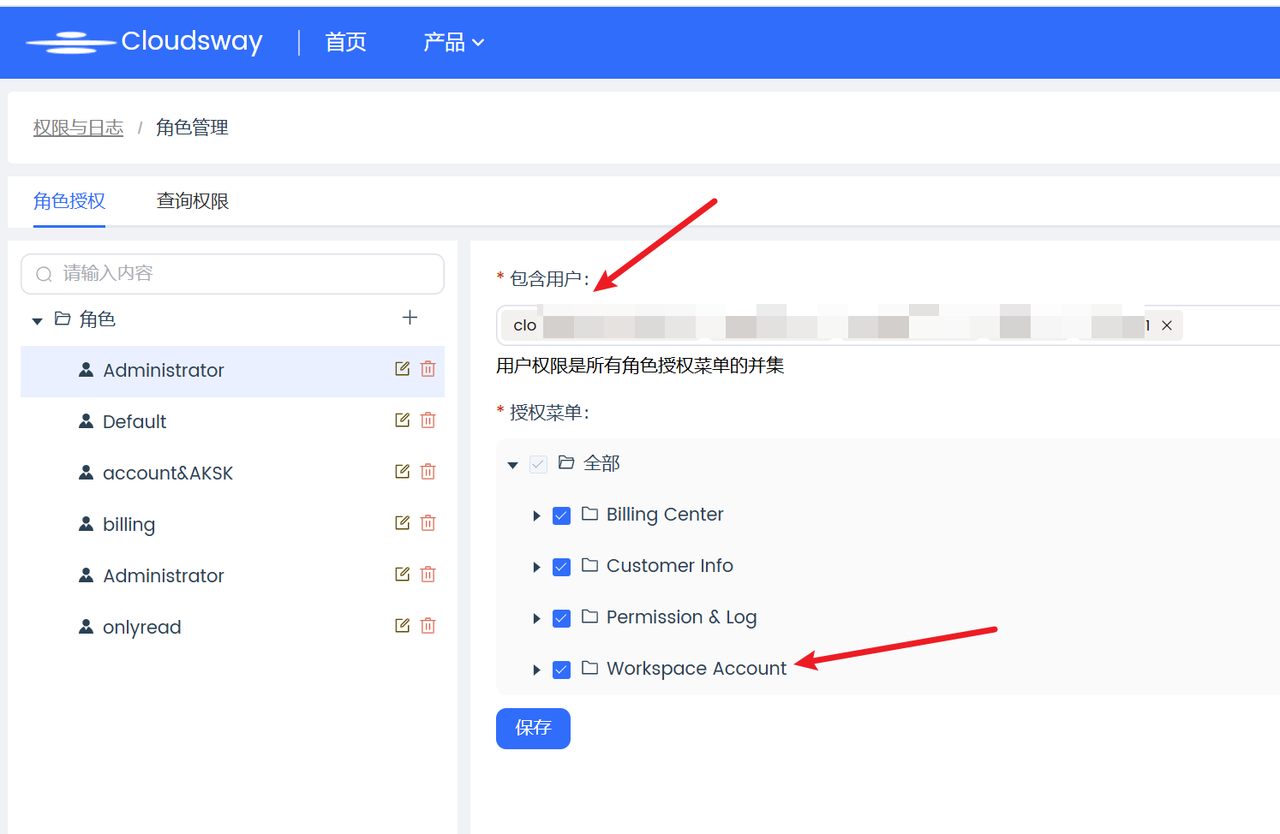1280x834 pixels.
Task: Expand the Permission & Log tree node
Action: coord(537,619)
